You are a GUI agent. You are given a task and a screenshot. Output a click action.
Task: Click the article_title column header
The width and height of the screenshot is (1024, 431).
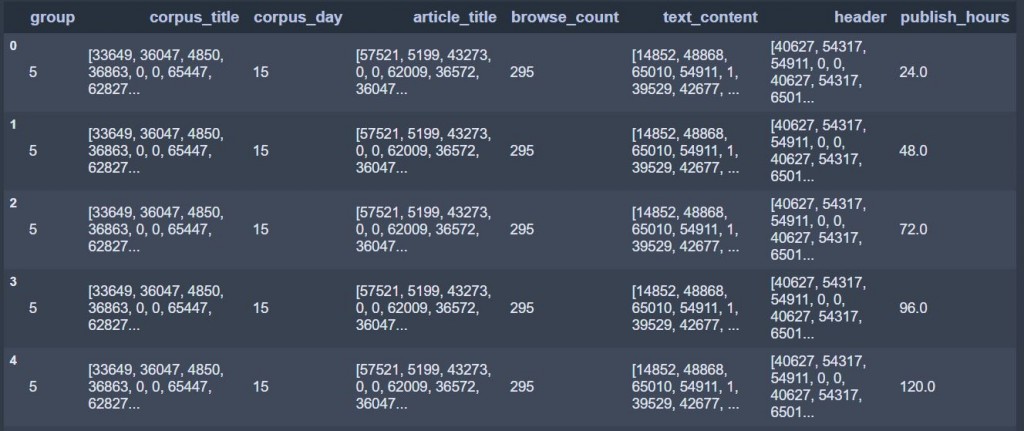point(455,18)
